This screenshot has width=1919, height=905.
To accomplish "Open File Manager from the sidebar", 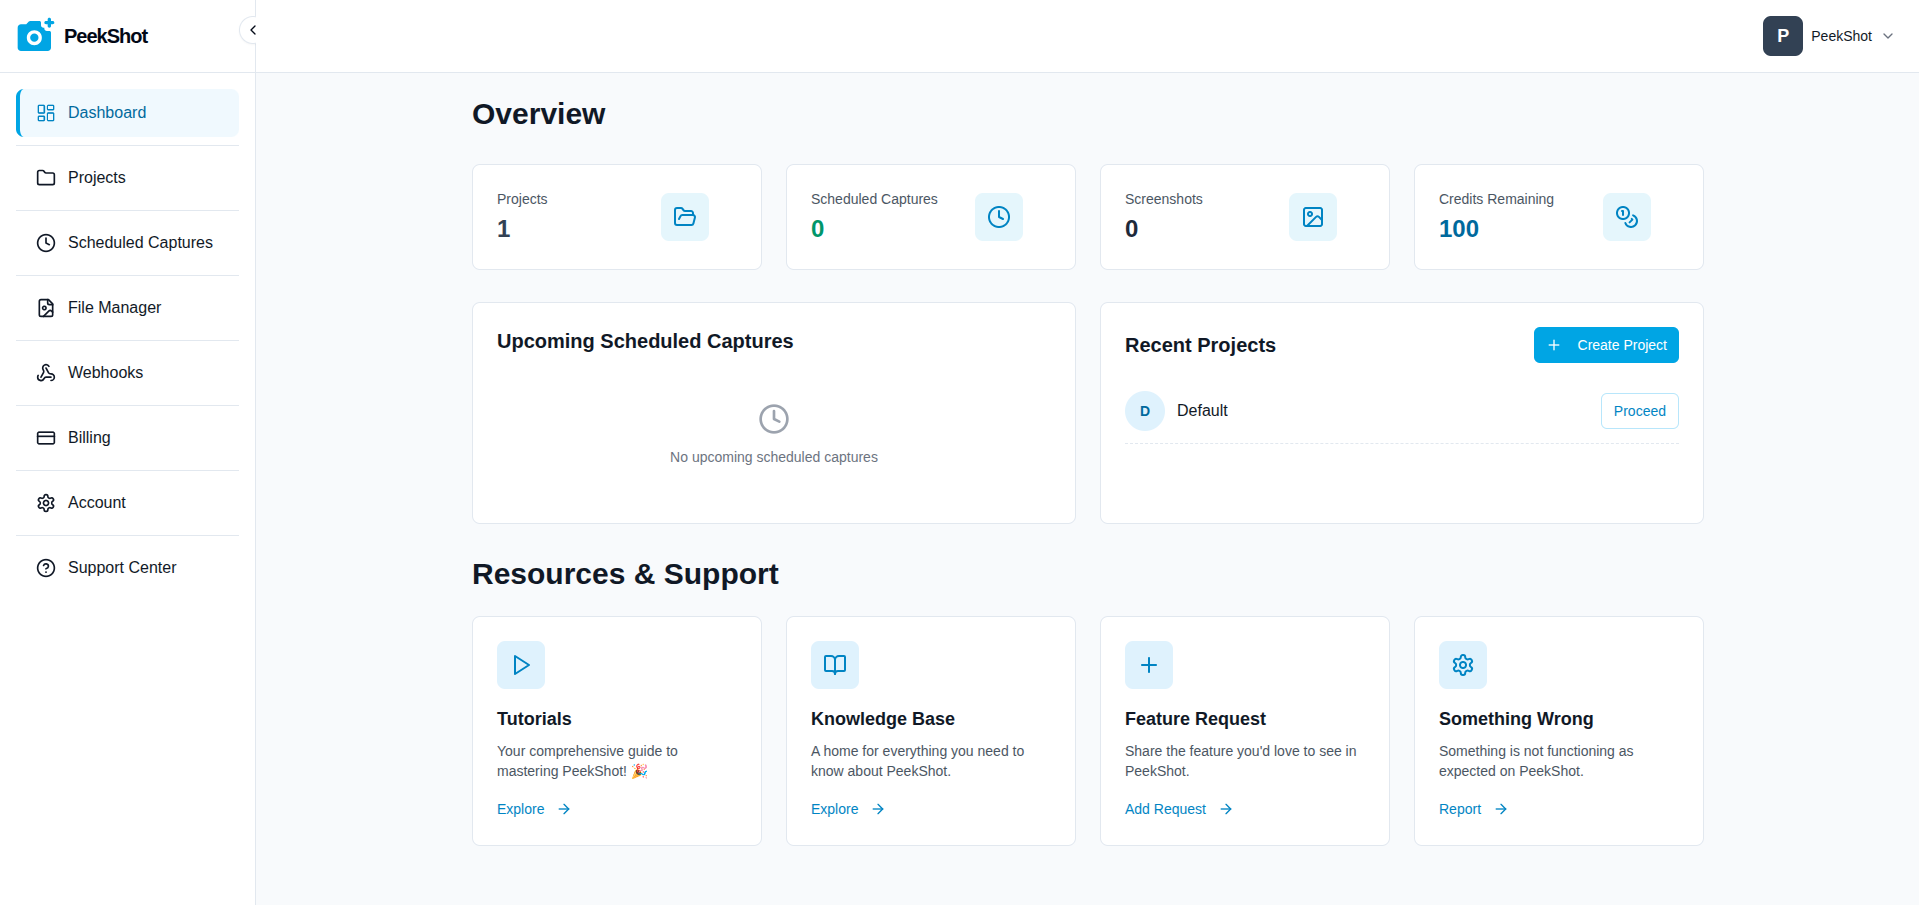I will coord(114,308).
